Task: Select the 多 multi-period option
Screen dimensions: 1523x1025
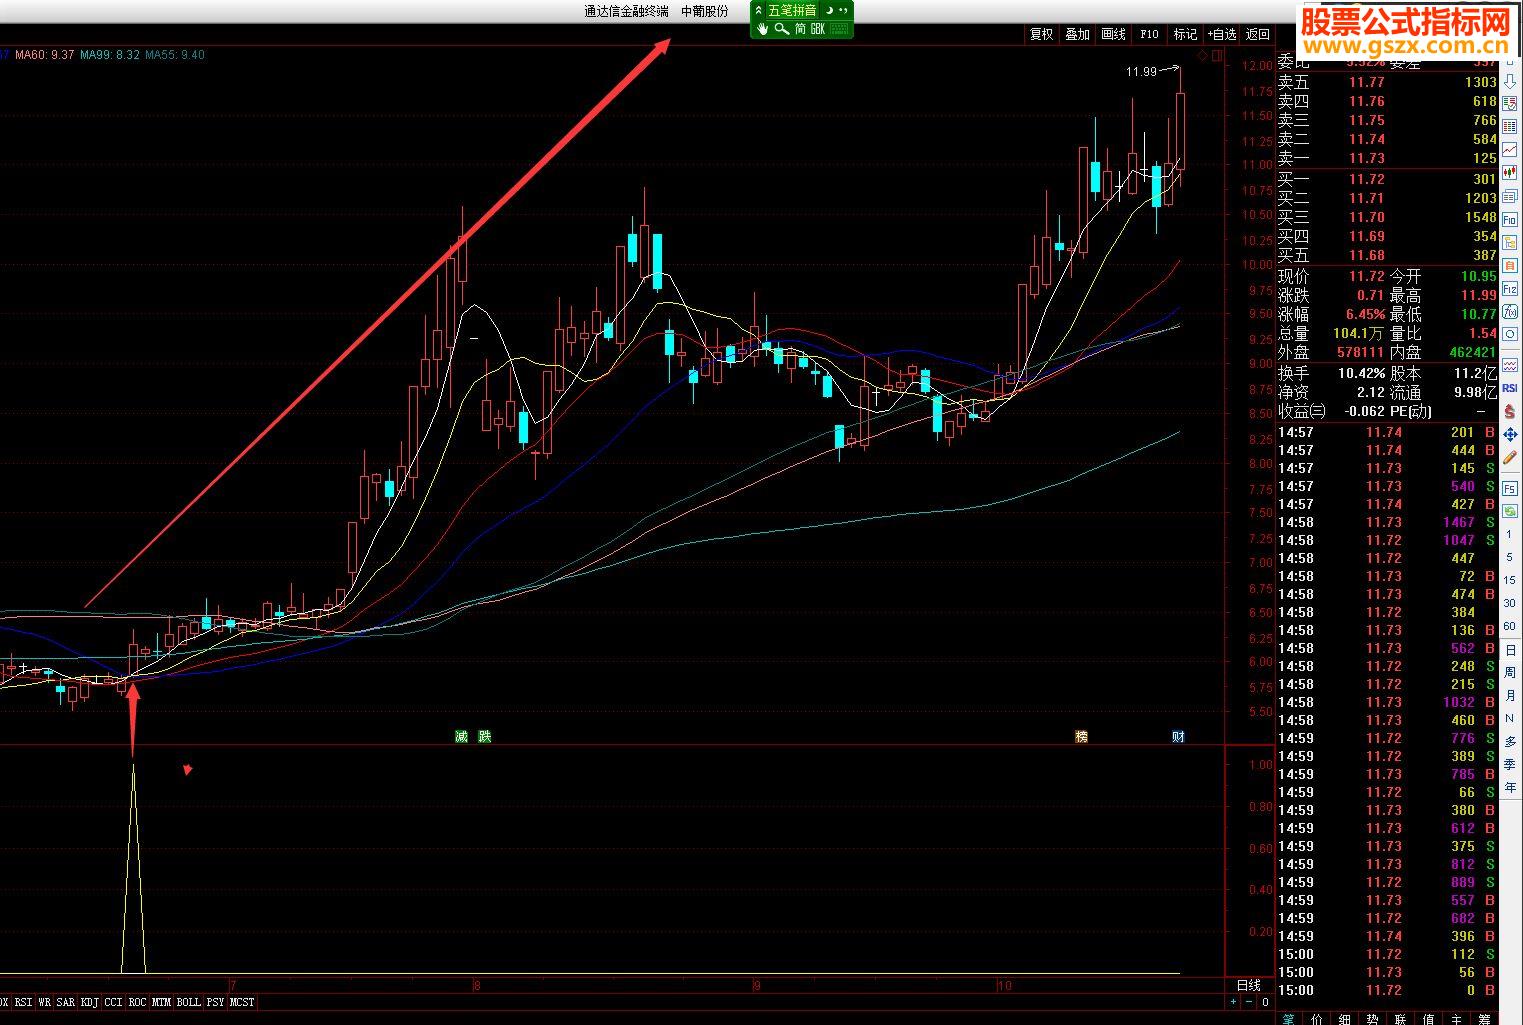Action: click(x=1510, y=741)
